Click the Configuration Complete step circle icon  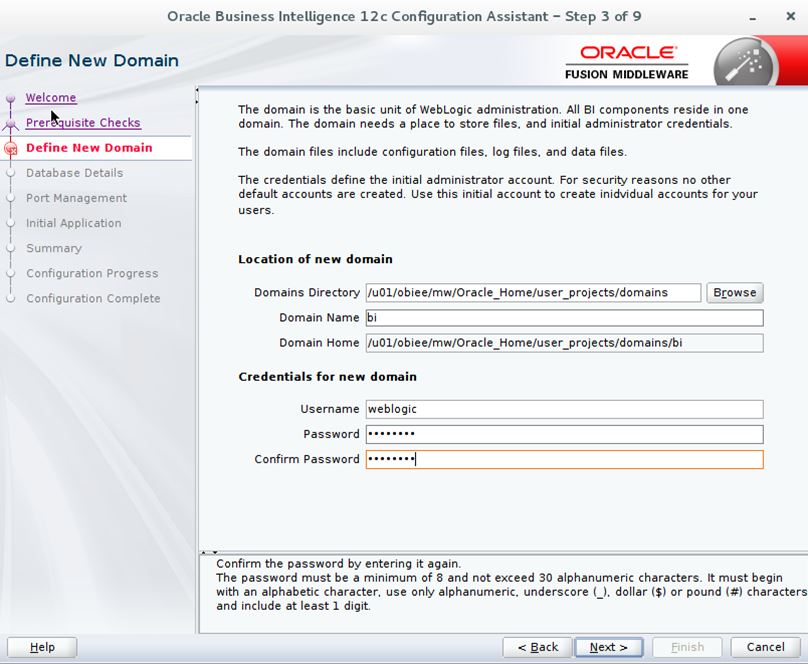pyautogui.click(x=10, y=298)
